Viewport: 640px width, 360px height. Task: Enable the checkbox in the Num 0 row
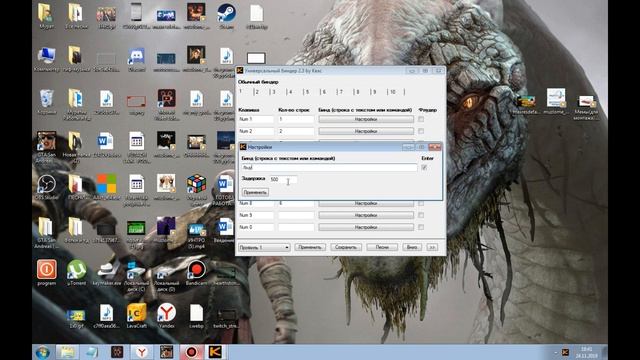tap(421, 227)
